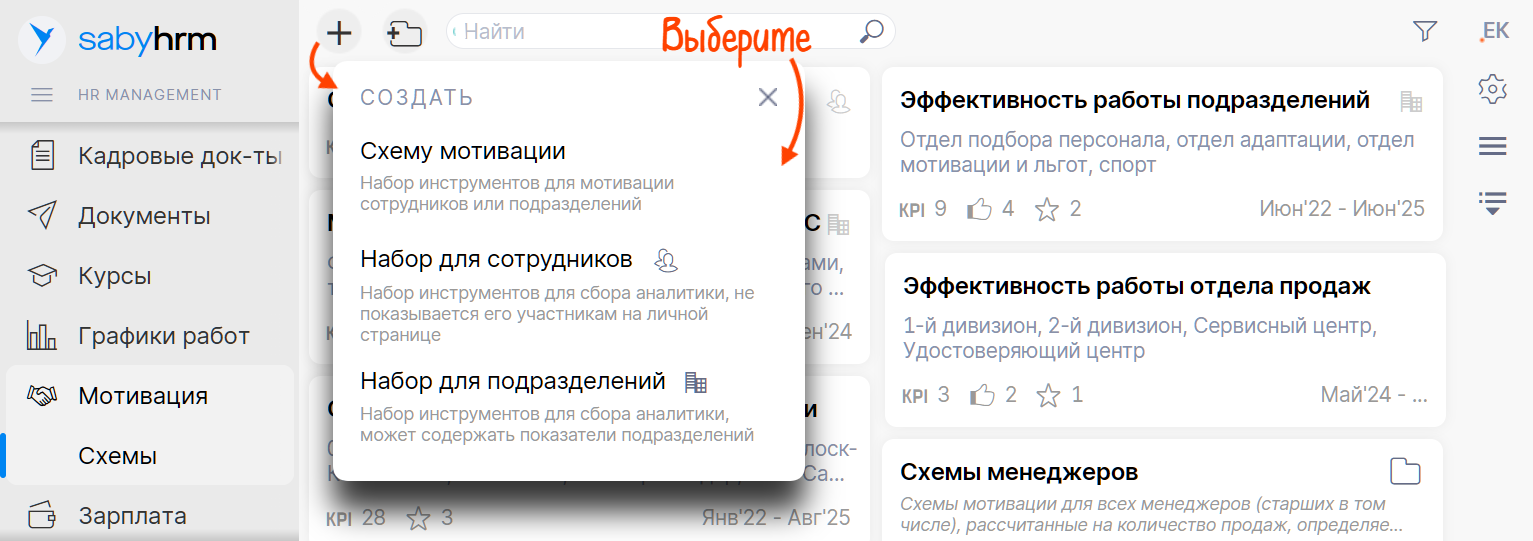Open the Схемы менеджеров folder
The width and height of the screenshot is (1533, 541).
[1019, 472]
